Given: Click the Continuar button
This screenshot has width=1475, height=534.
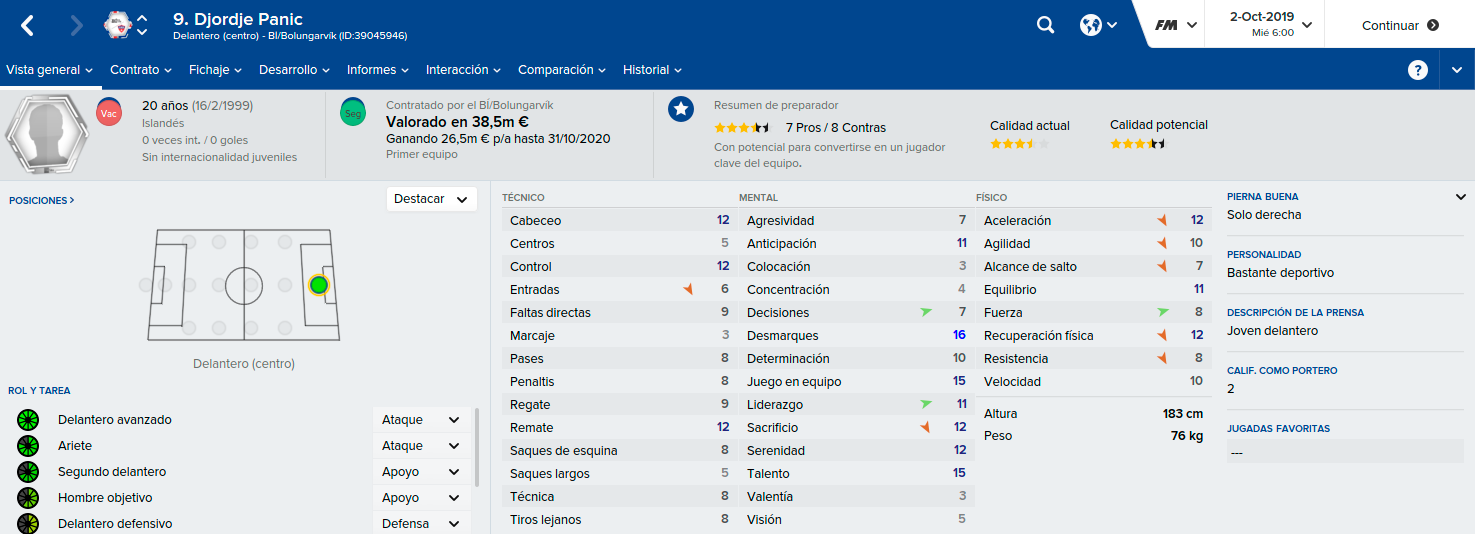Looking at the screenshot, I should click(x=1400, y=25).
